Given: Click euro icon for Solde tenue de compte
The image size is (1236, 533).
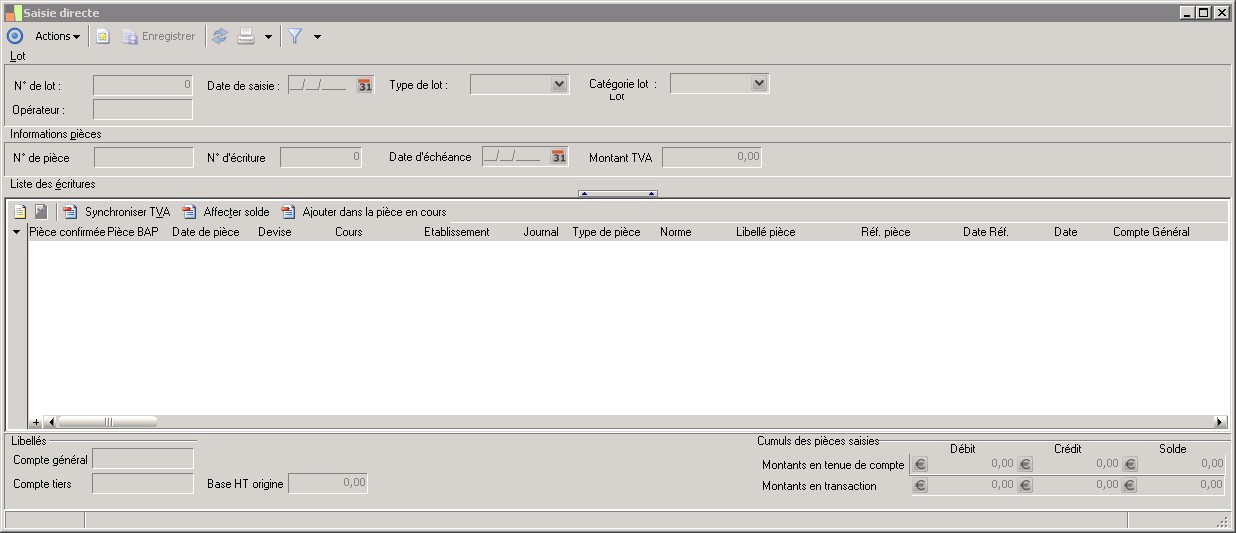Looking at the screenshot, I should pos(1130,465).
